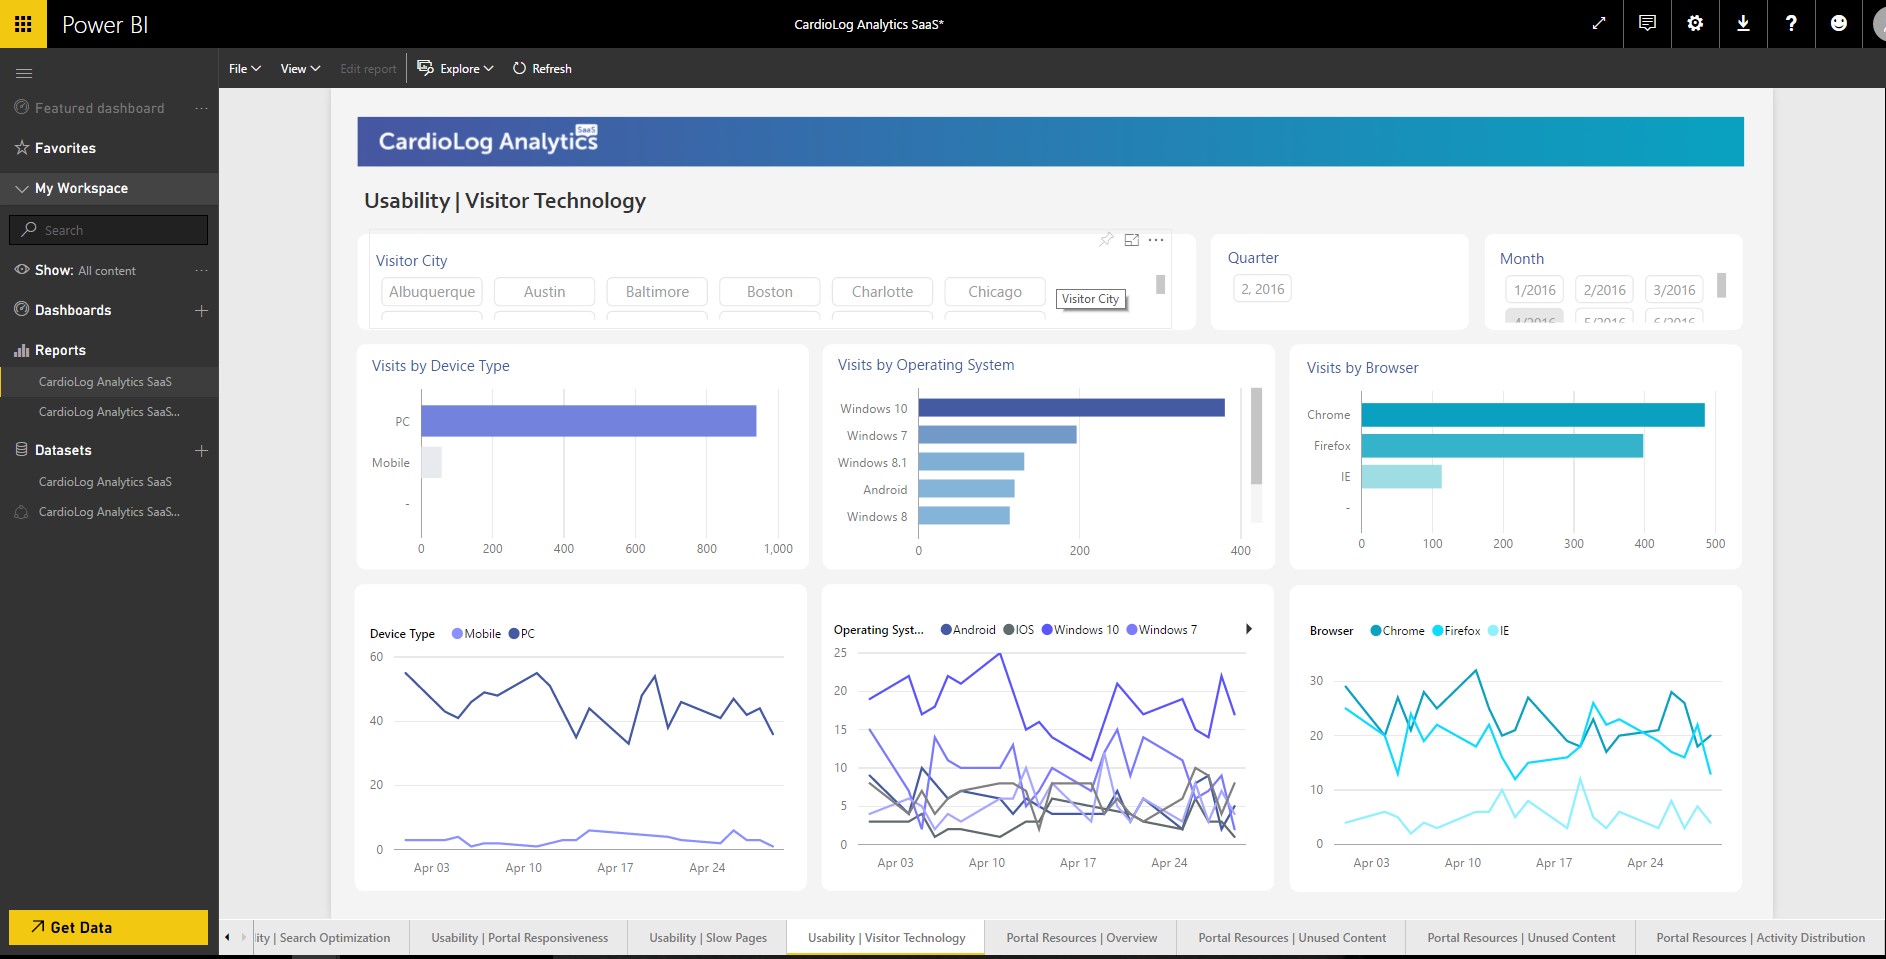The width and height of the screenshot is (1886, 959).
Task: Select Baltimore in Visitor City slicer
Action: (657, 292)
